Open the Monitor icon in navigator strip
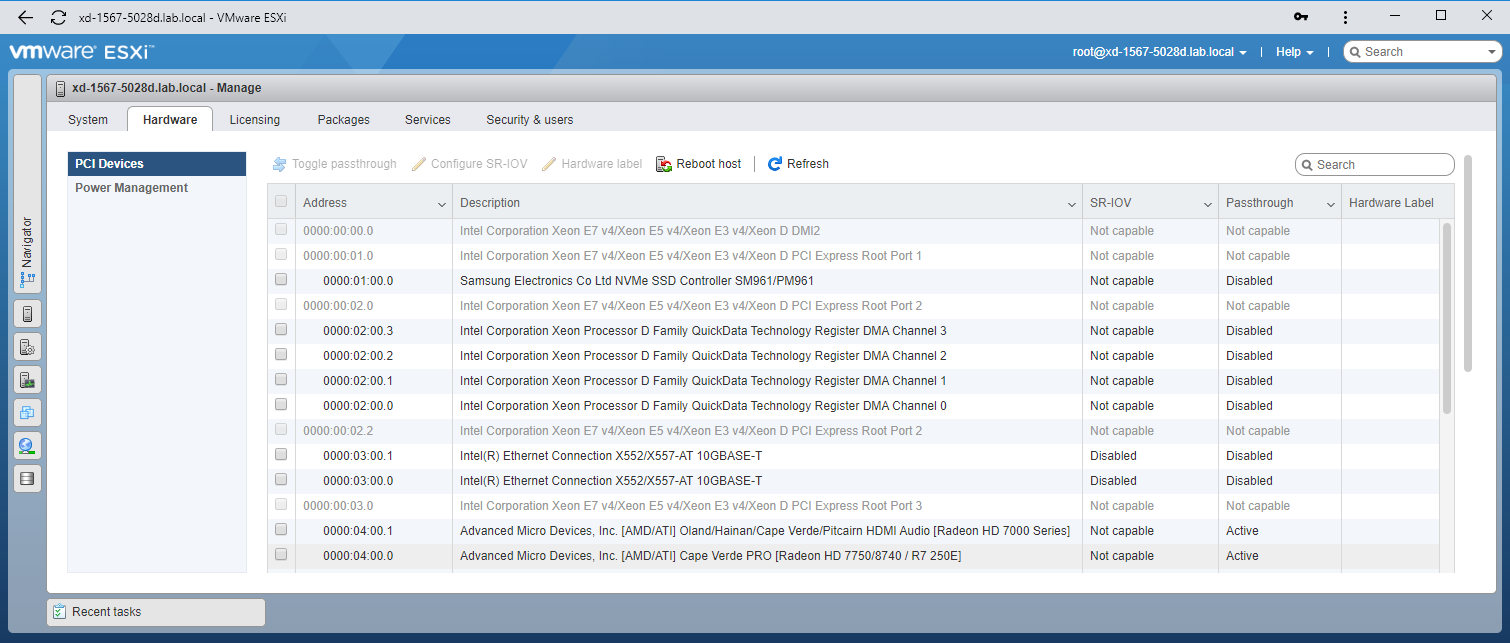This screenshot has width=1510, height=643. click(x=27, y=380)
